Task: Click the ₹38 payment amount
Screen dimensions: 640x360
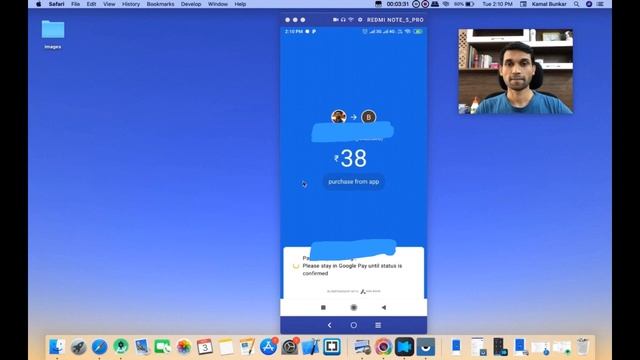Action: (x=351, y=158)
